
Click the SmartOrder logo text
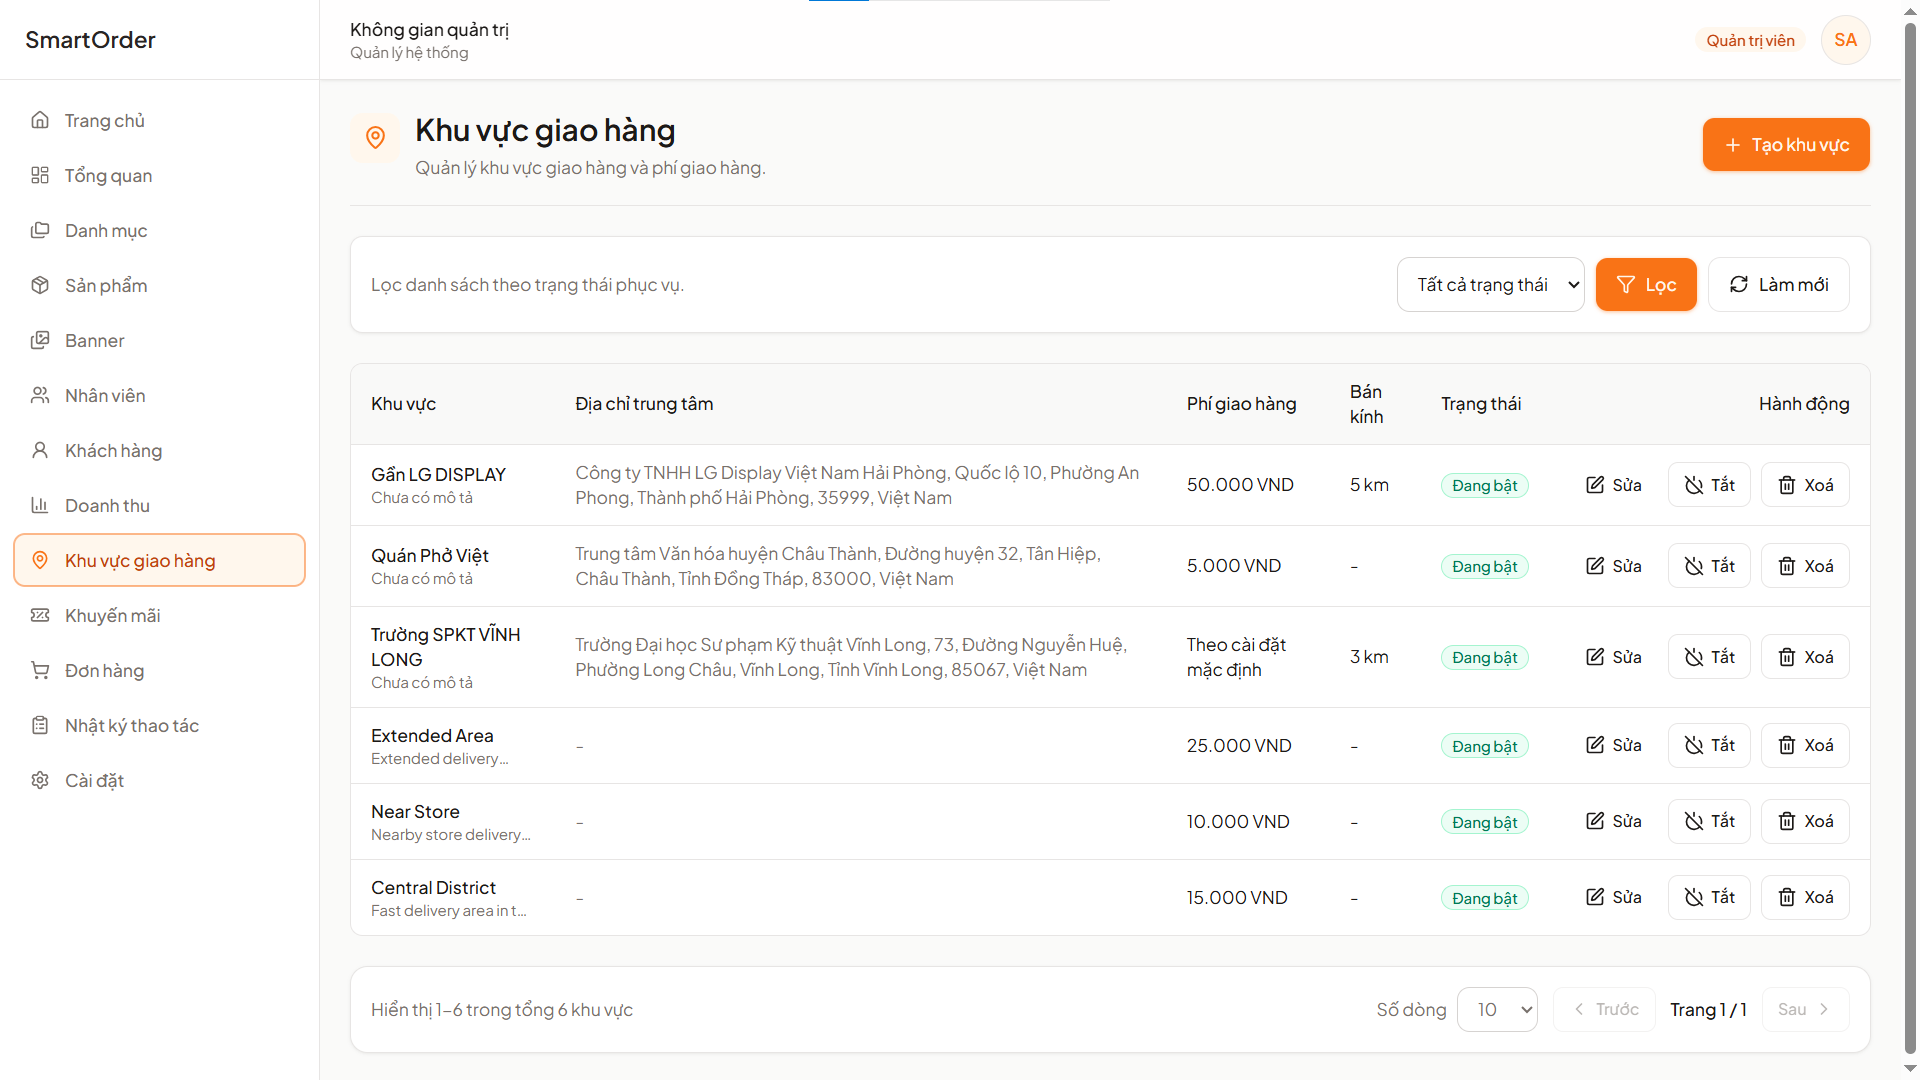[x=90, y=40]
